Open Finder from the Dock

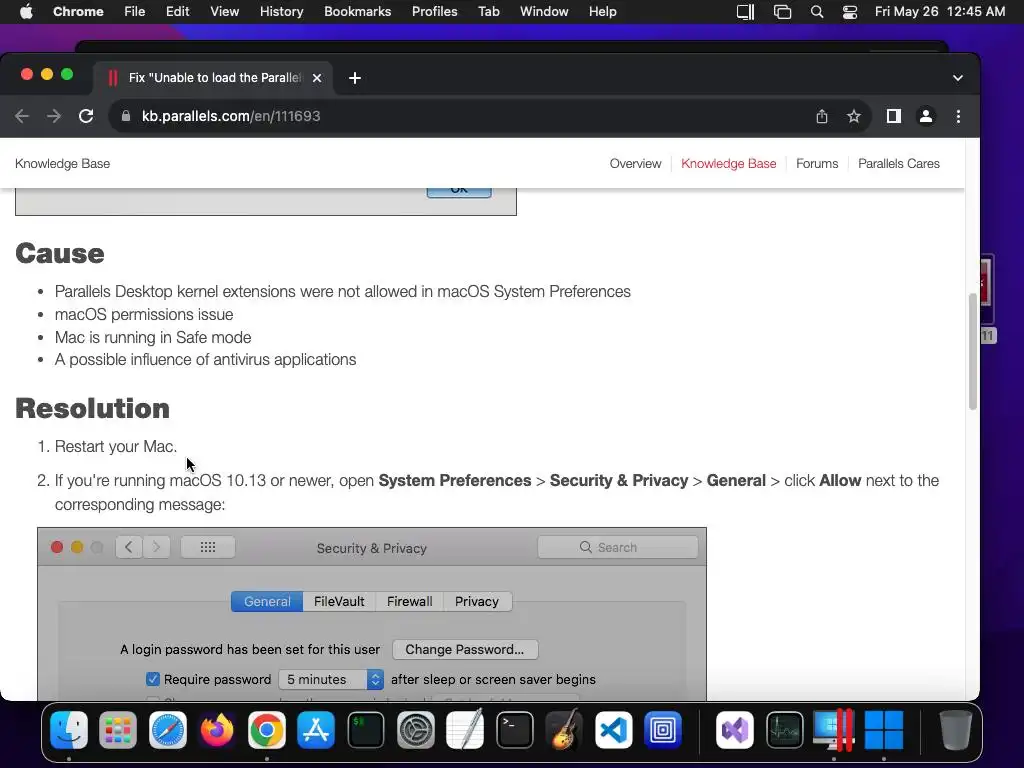[69, 729]
